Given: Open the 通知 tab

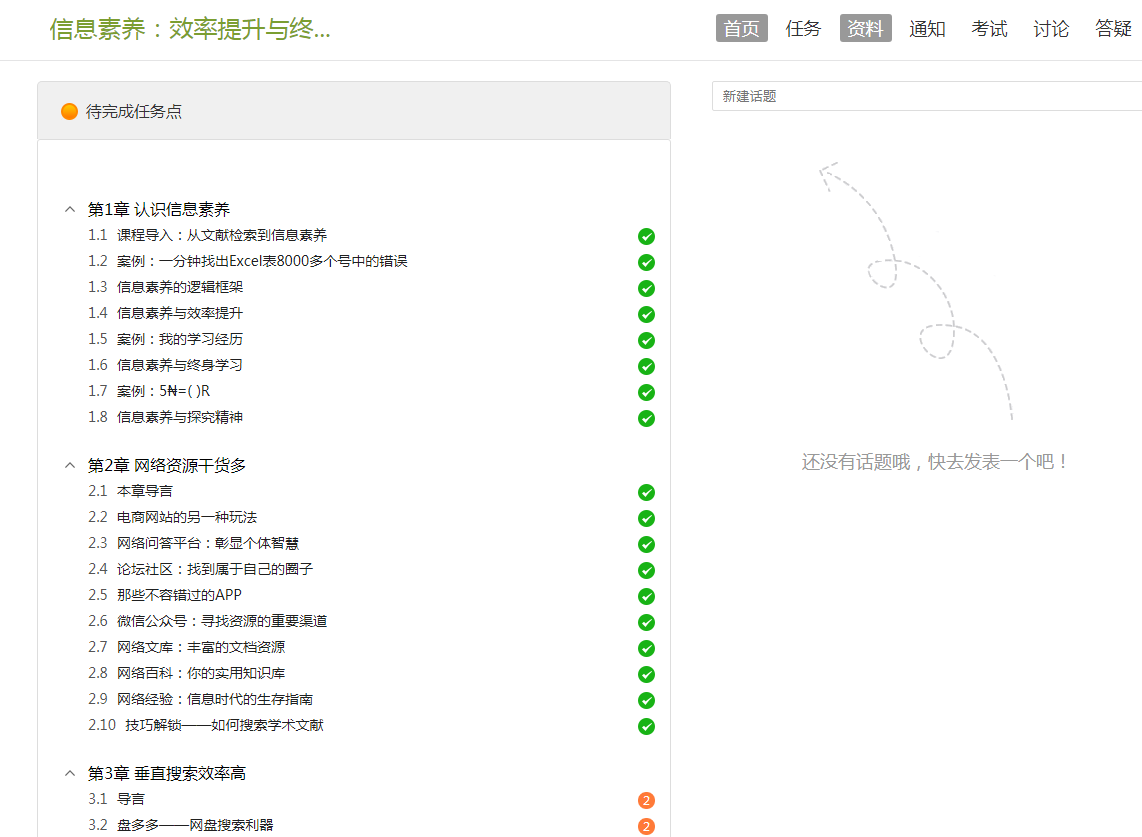Looking at the screenshot, I should [x=927, y=29].
